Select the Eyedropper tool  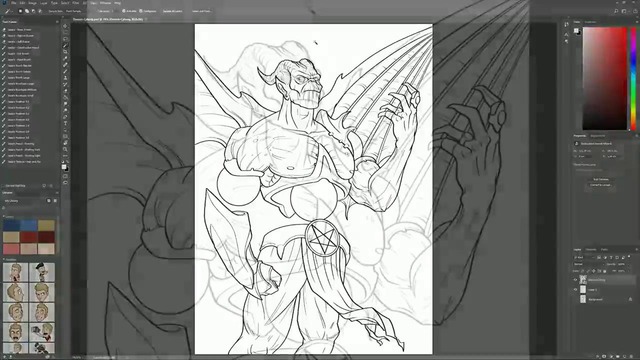click(x=65, y=58)
